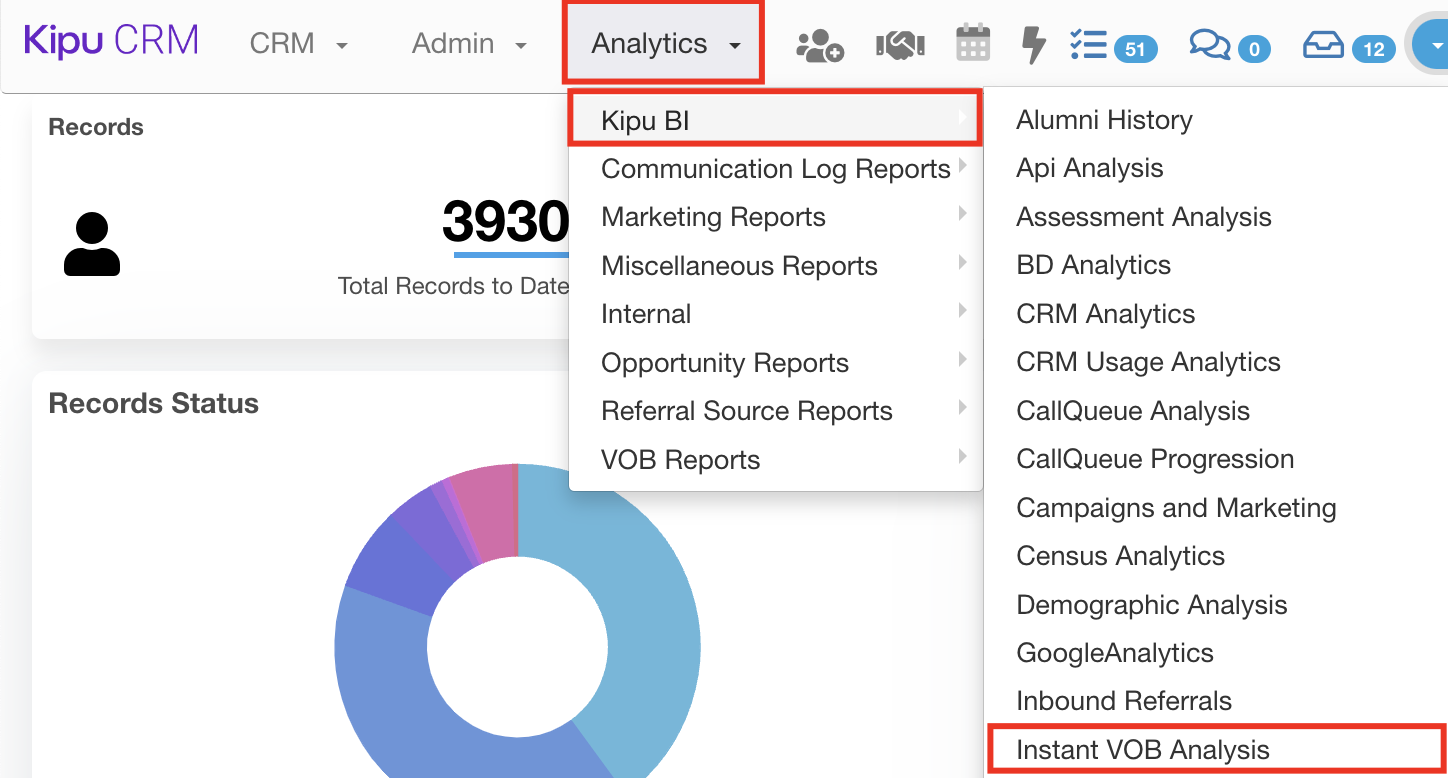Screen dimensions: 1448x778
Task: Open the inbox tray icon
Action: click(1324, 45)
